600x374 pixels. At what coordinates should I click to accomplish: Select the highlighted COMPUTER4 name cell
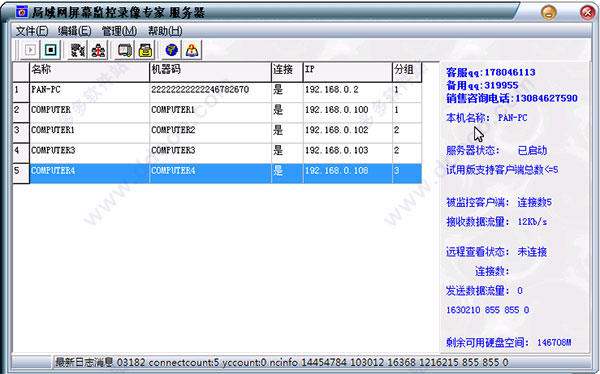click(x=89, y=173)
